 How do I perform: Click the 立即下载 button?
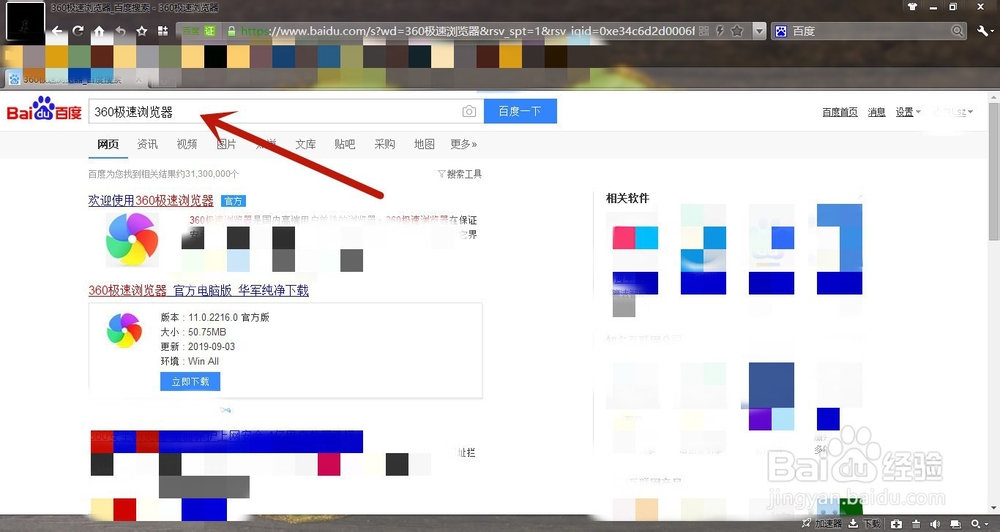[x=190, y=381]
